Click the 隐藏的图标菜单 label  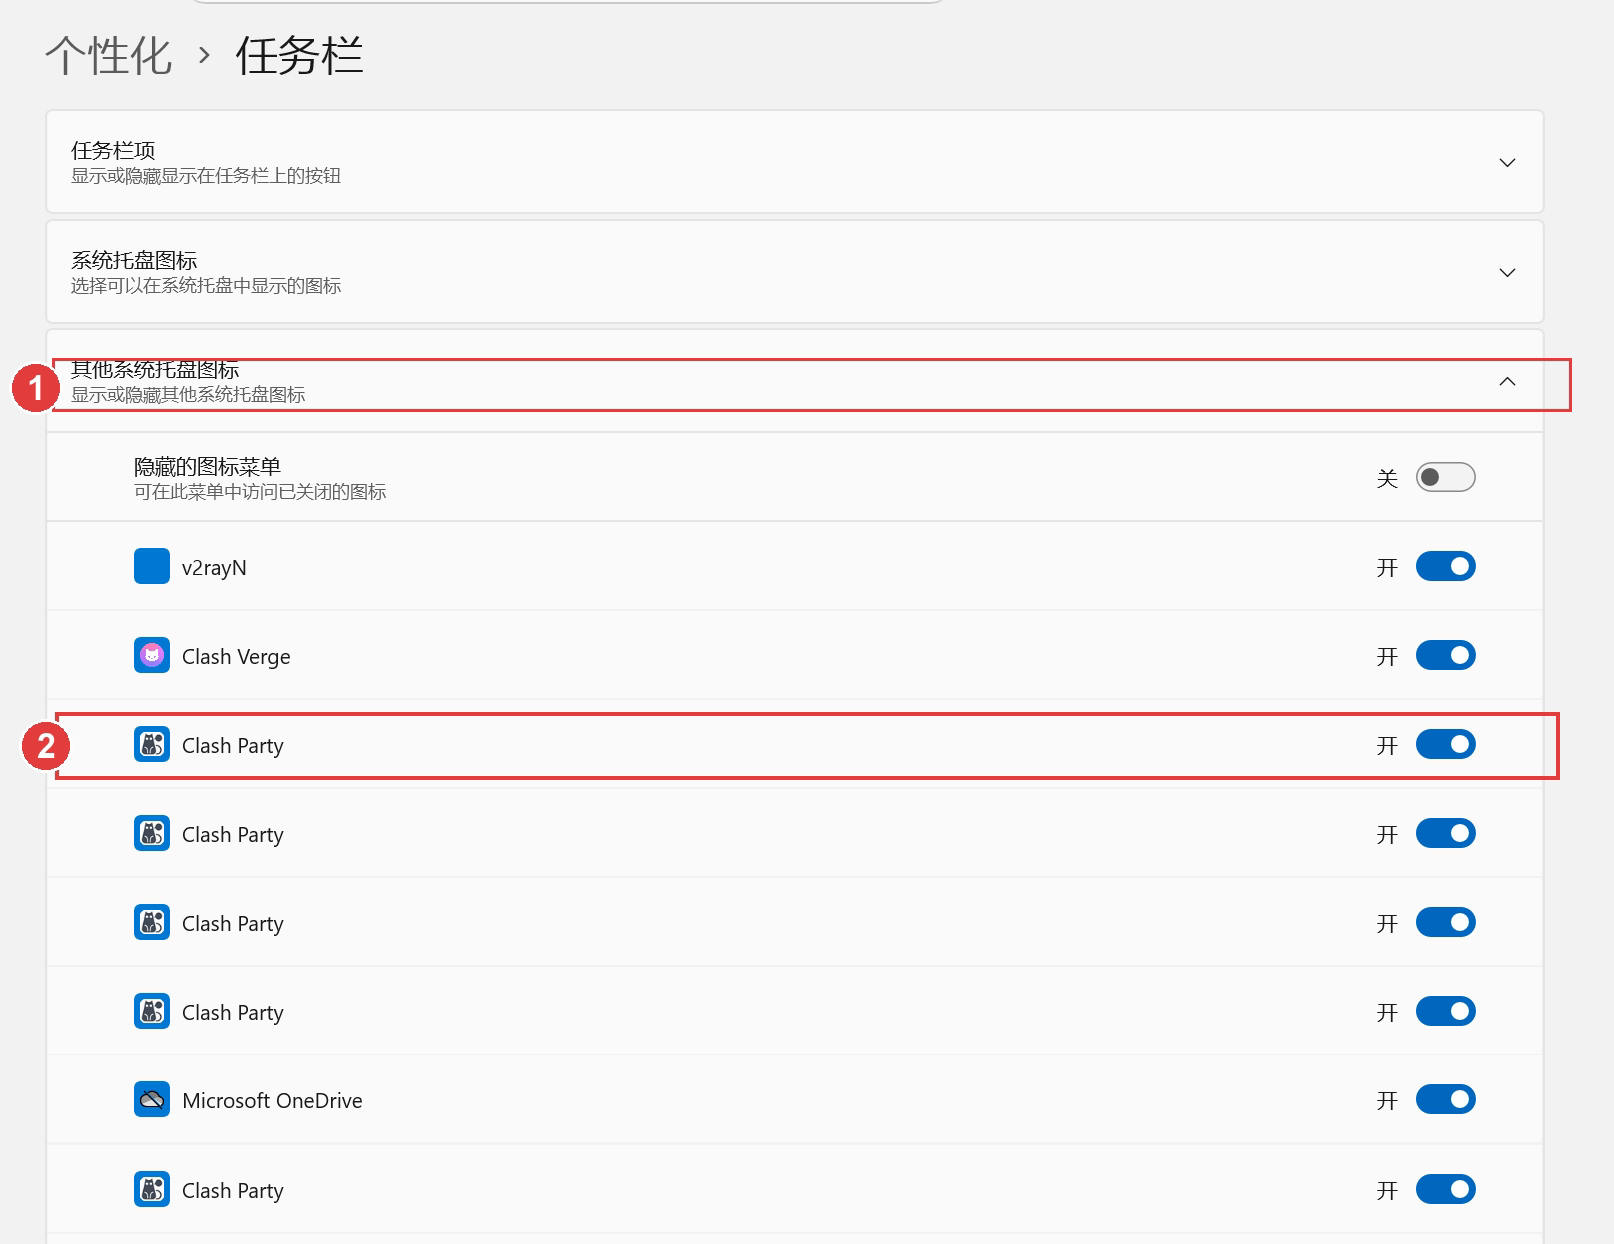[207, 466]
